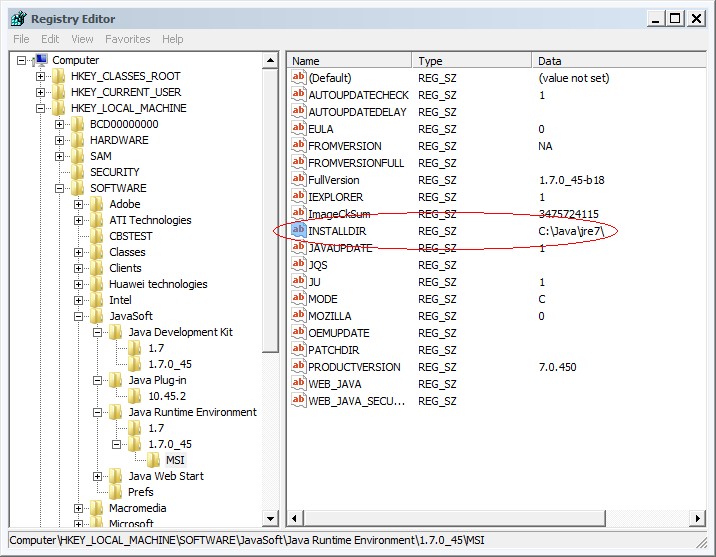Click the PRODUCTVERSION value icon

click(298, 366)
